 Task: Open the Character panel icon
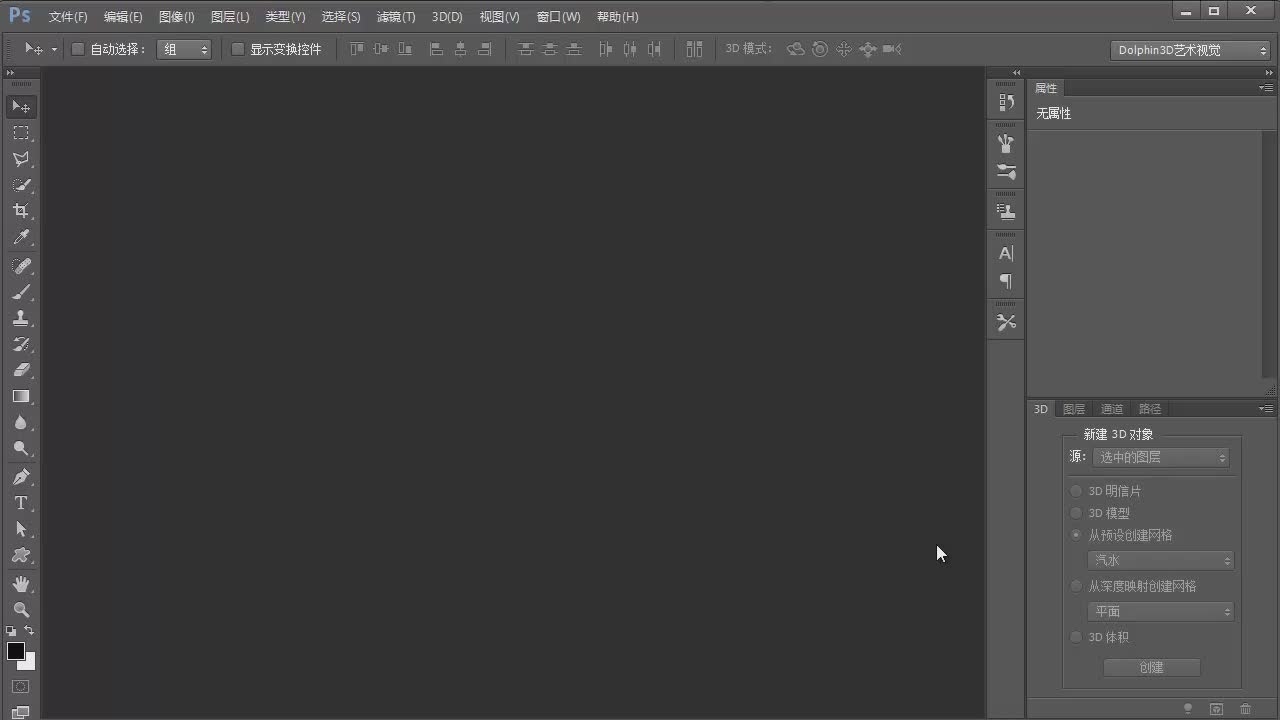pos(1006,253)
